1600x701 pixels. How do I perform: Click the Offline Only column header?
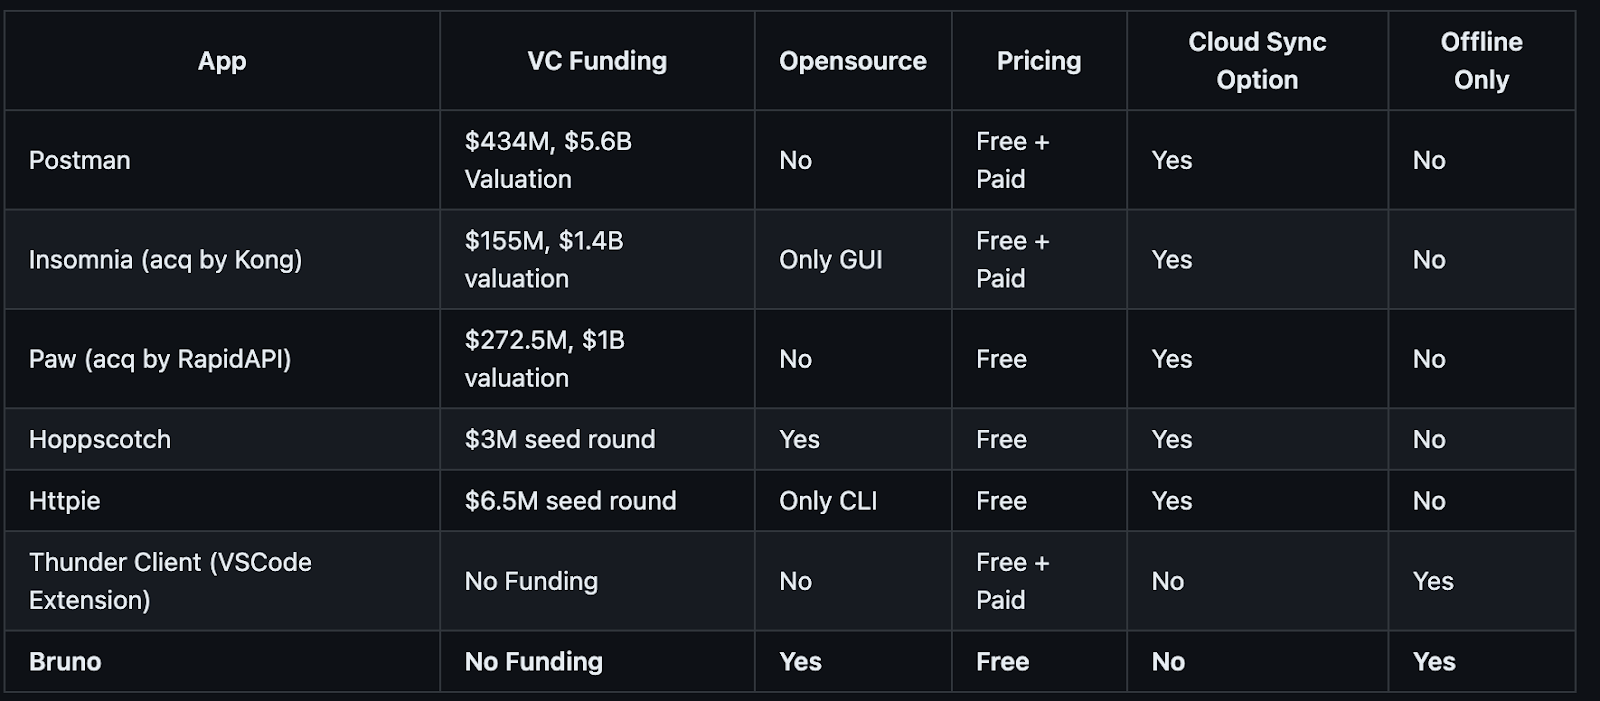point(1481,61)
